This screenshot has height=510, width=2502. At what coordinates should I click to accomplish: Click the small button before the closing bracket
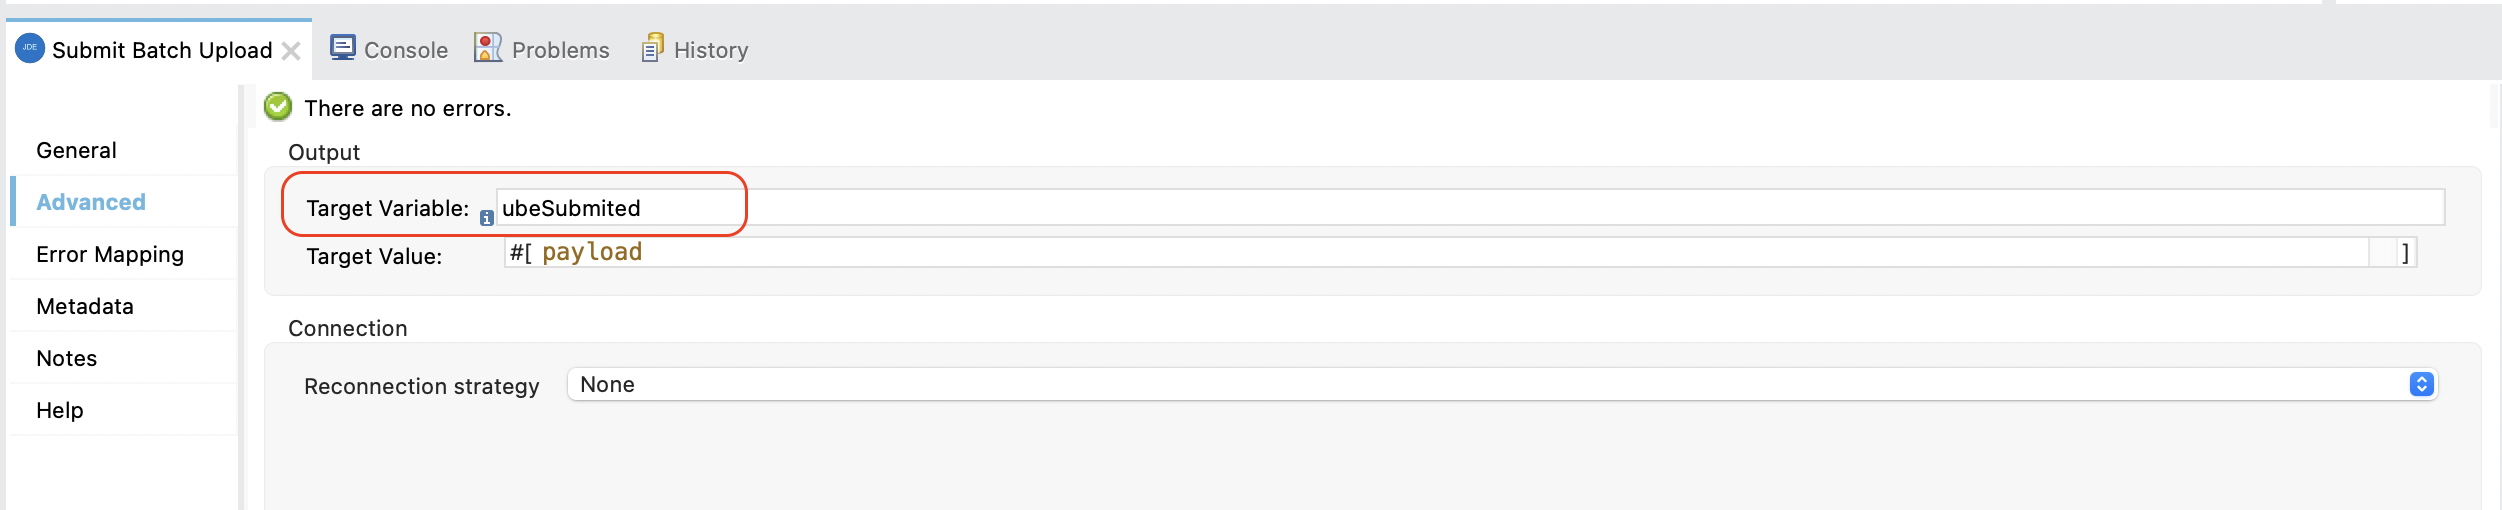point(2383,253)
